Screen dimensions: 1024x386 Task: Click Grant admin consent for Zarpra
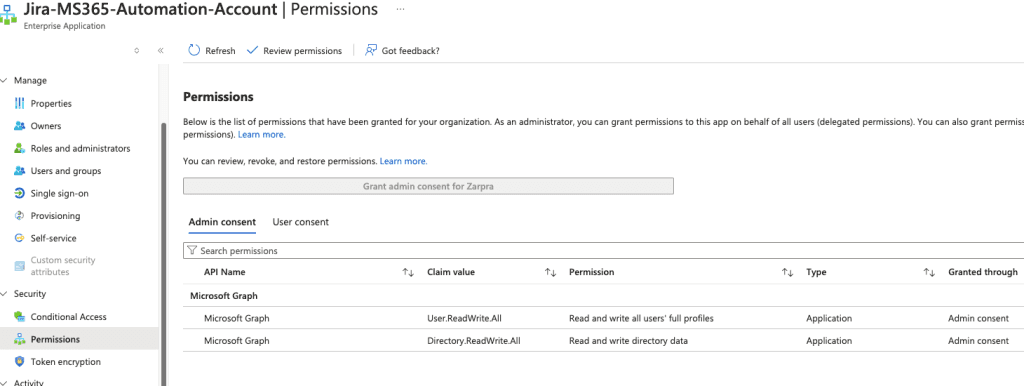point(428,186)
